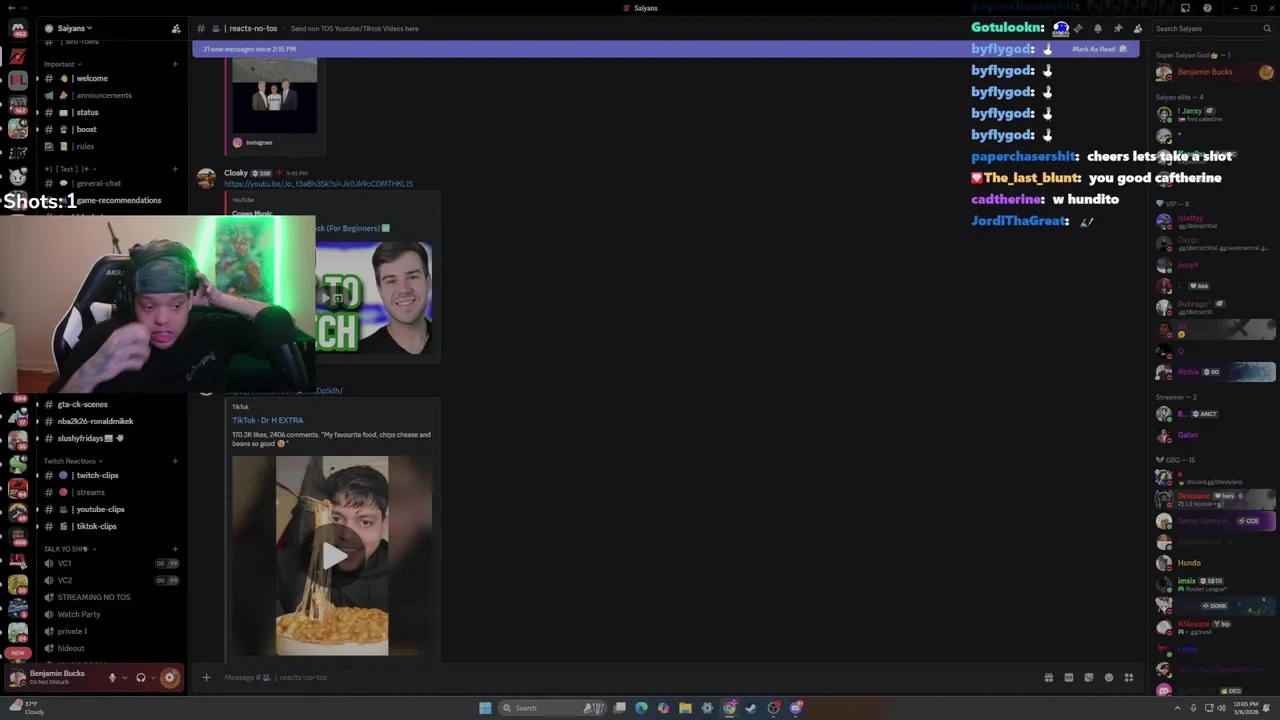Click the plus attachment button in message bar

point(206,678)
